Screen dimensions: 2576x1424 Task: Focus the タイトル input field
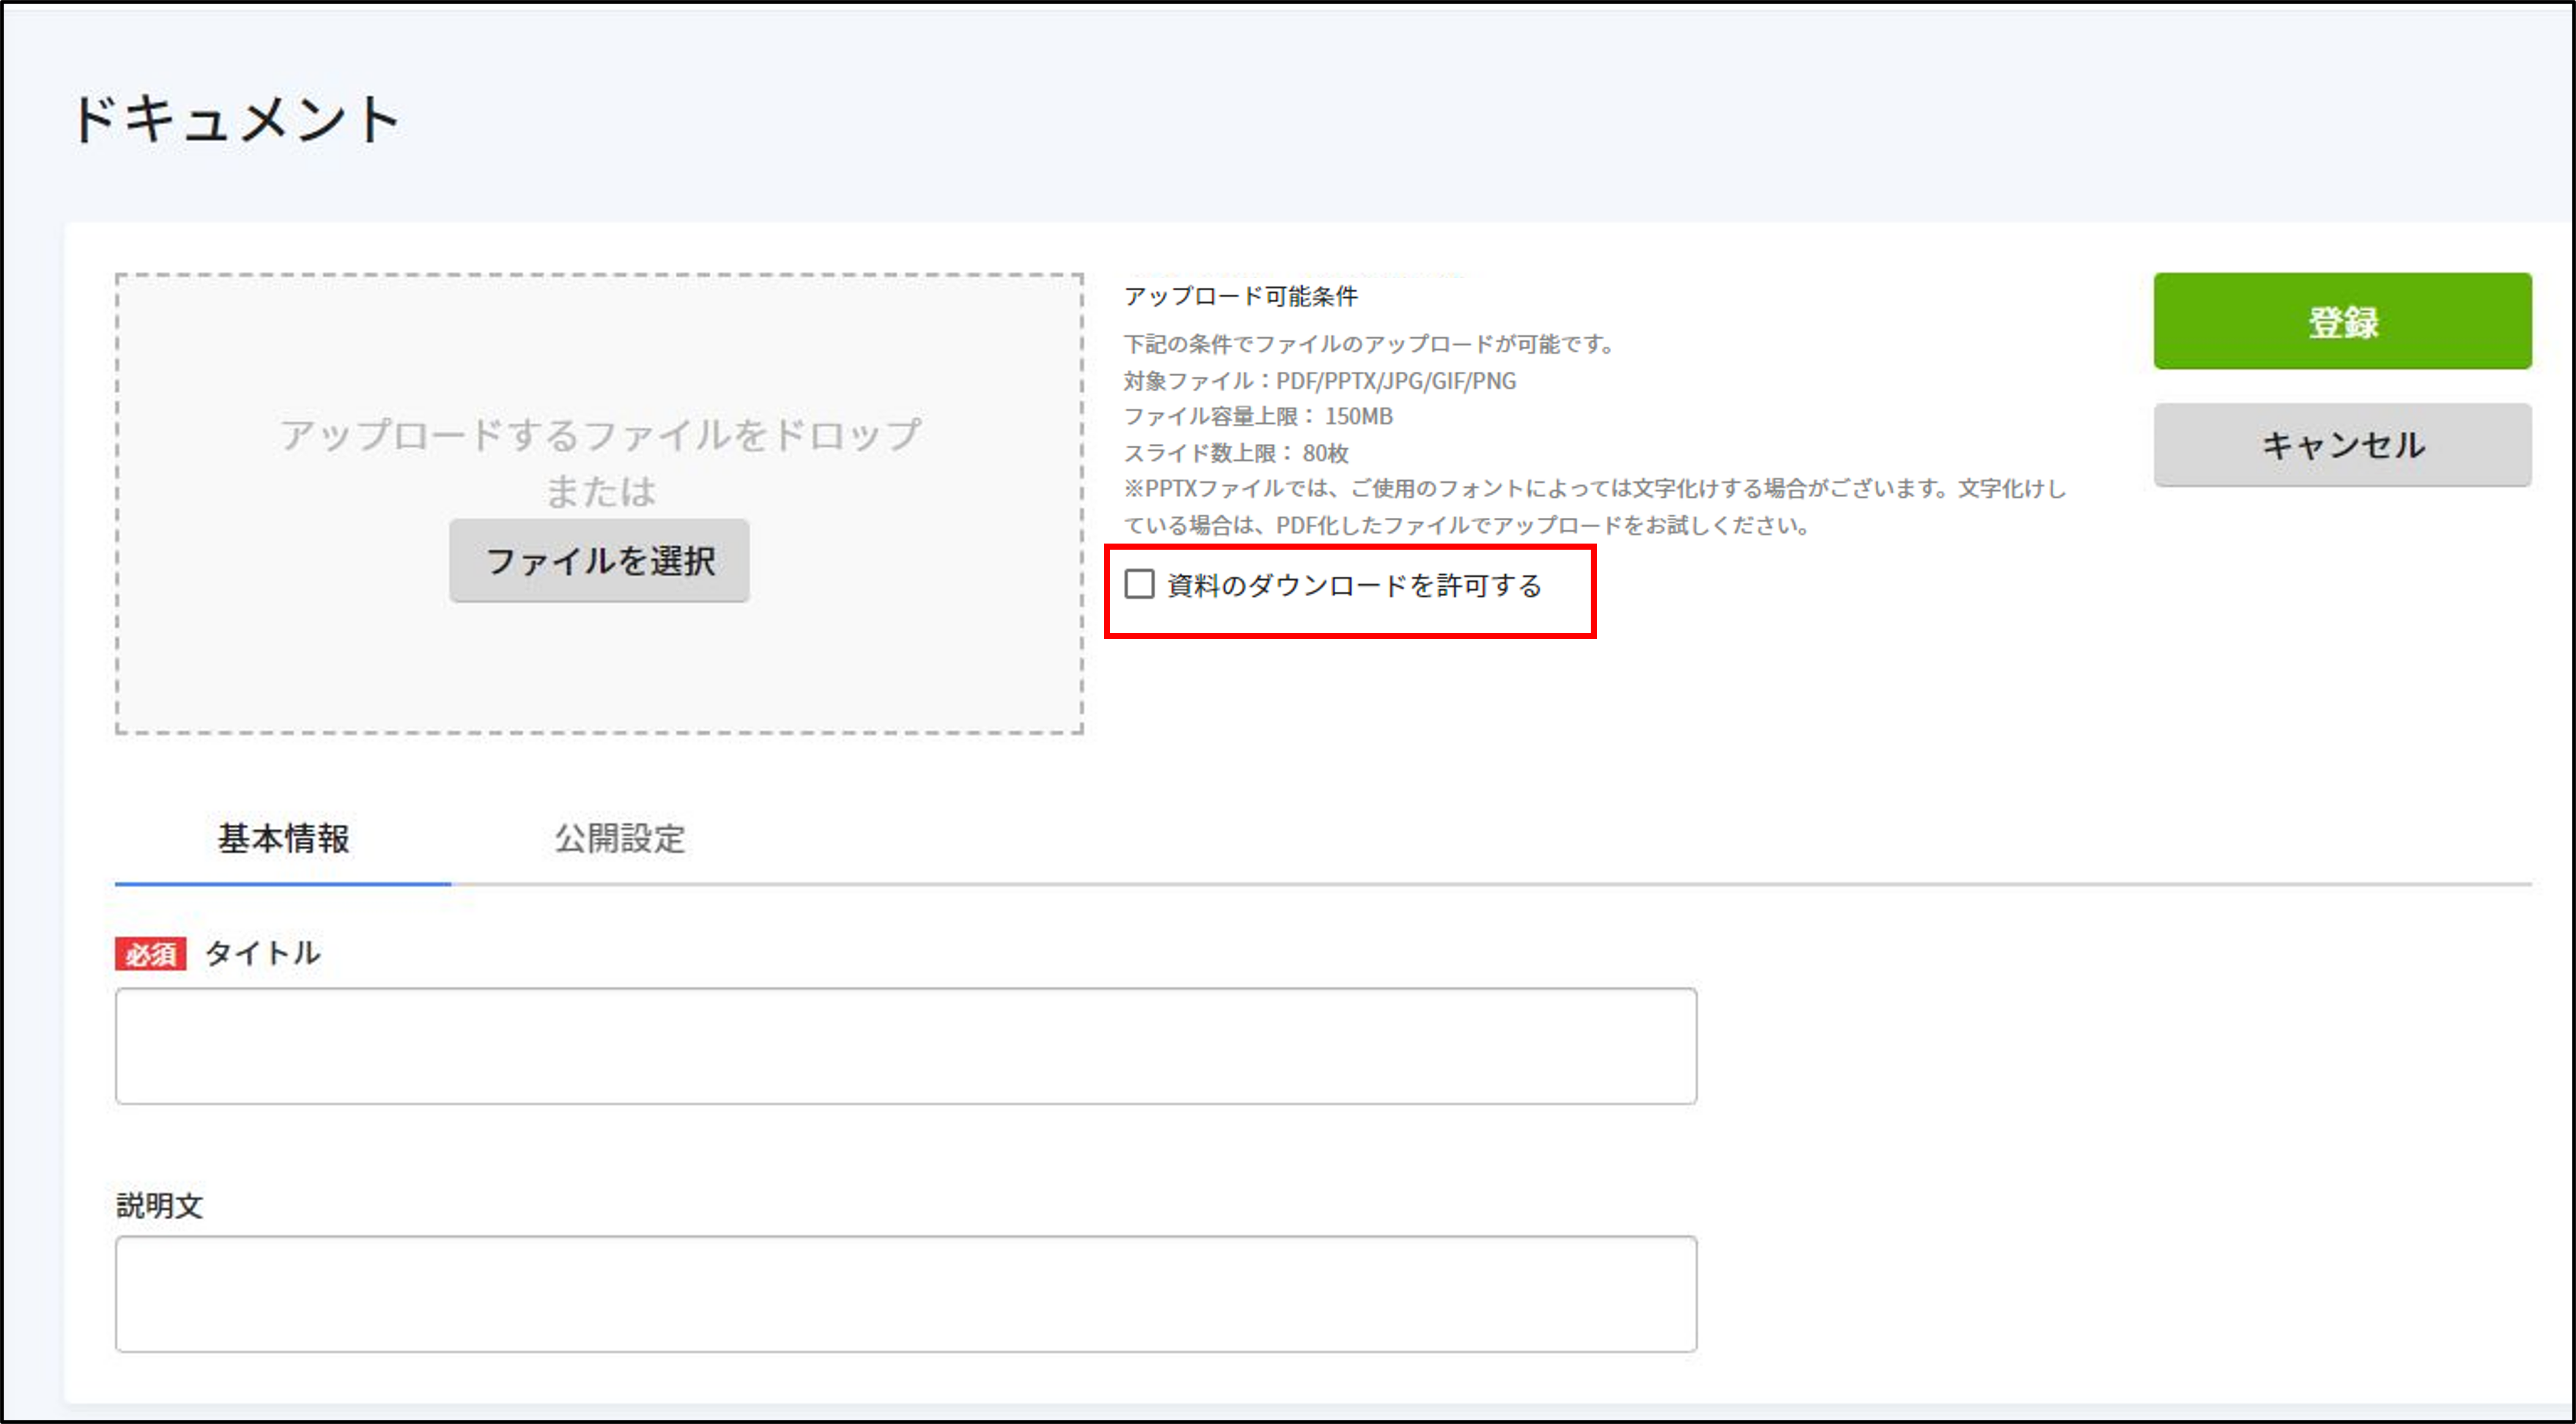(906, 1046)
